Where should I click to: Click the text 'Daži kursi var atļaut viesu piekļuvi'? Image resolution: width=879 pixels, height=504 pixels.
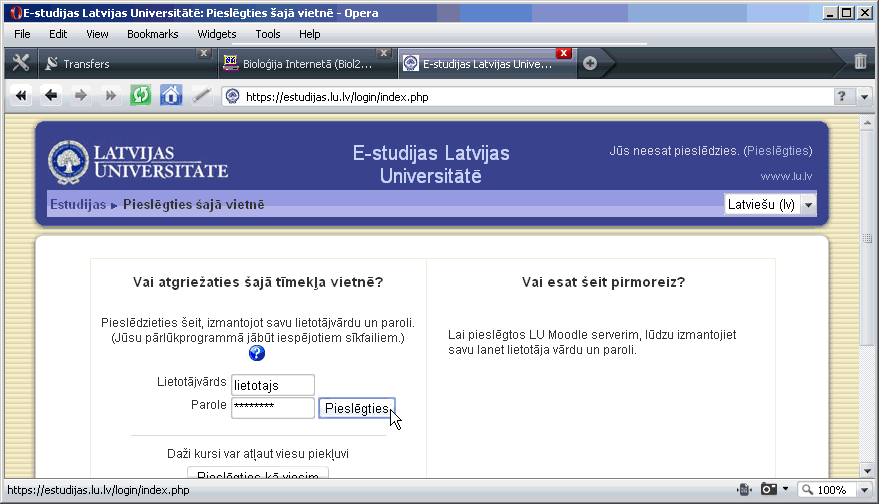click(258, 454)
